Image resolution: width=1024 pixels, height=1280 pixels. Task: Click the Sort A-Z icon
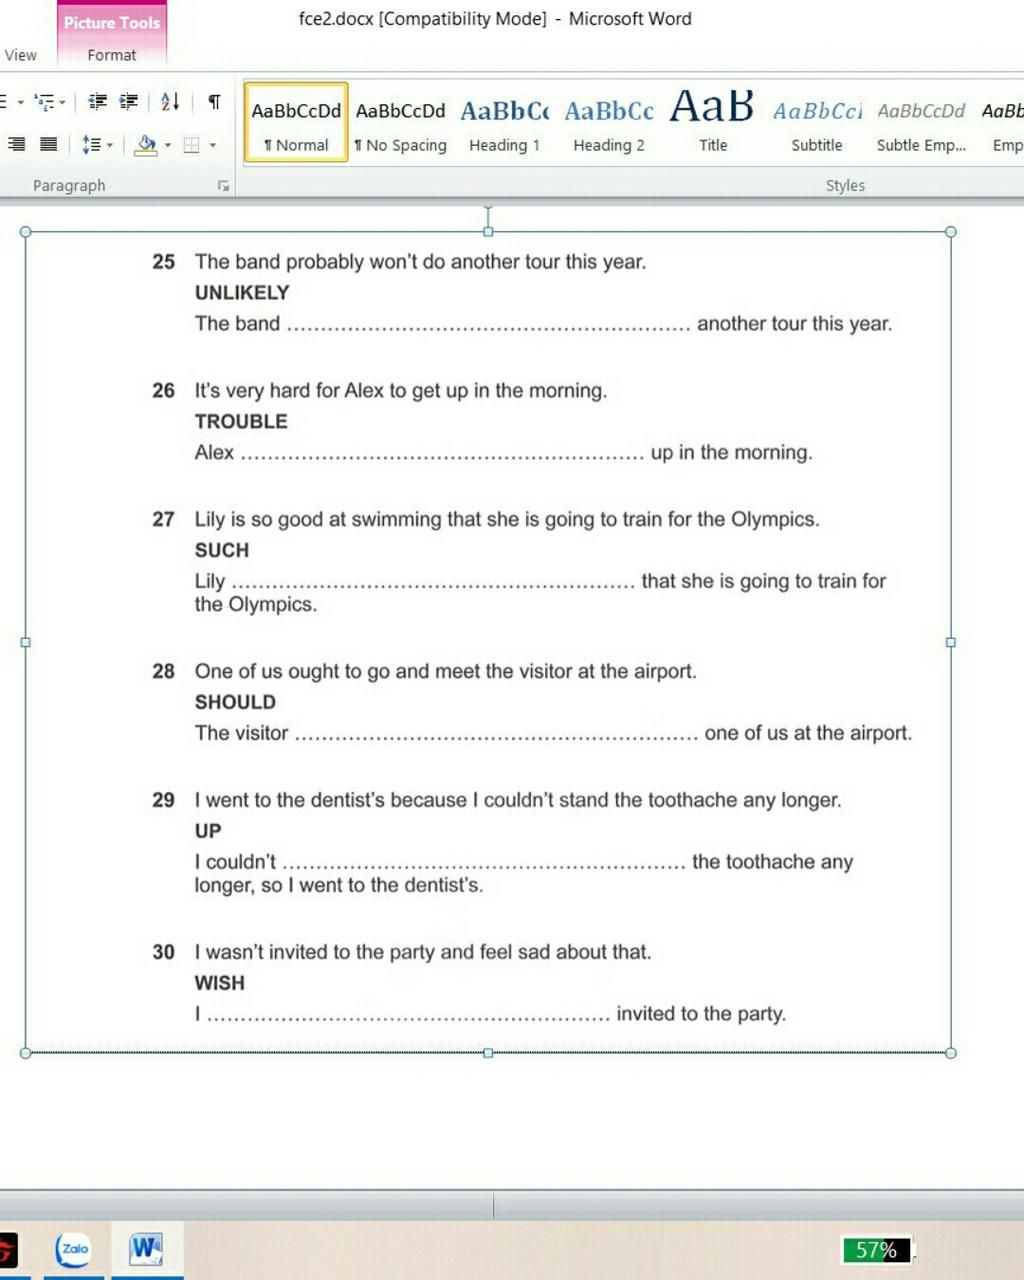click(x=170, y=101)
